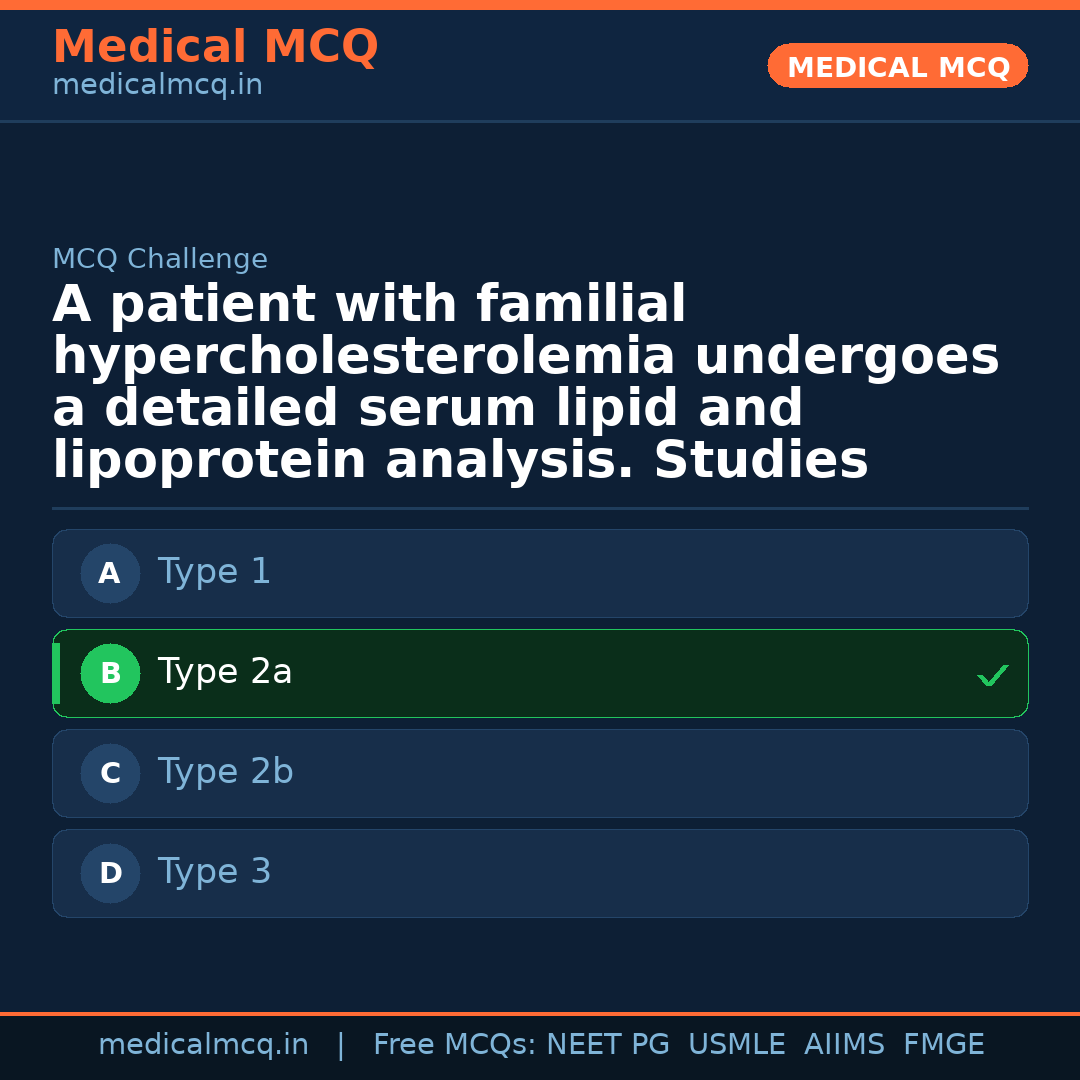Screen dimensions: 1080x1080
Task: Click the A letter circle icon
Action: point(110,574)
